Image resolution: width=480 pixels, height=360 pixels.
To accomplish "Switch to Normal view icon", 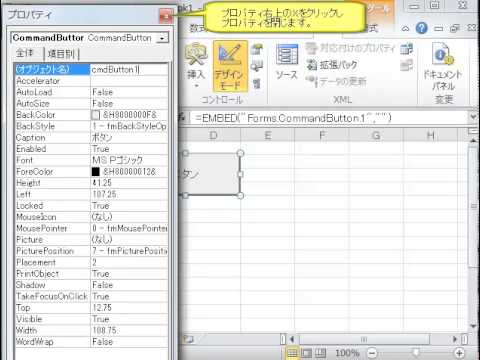I will coord(292,353).
